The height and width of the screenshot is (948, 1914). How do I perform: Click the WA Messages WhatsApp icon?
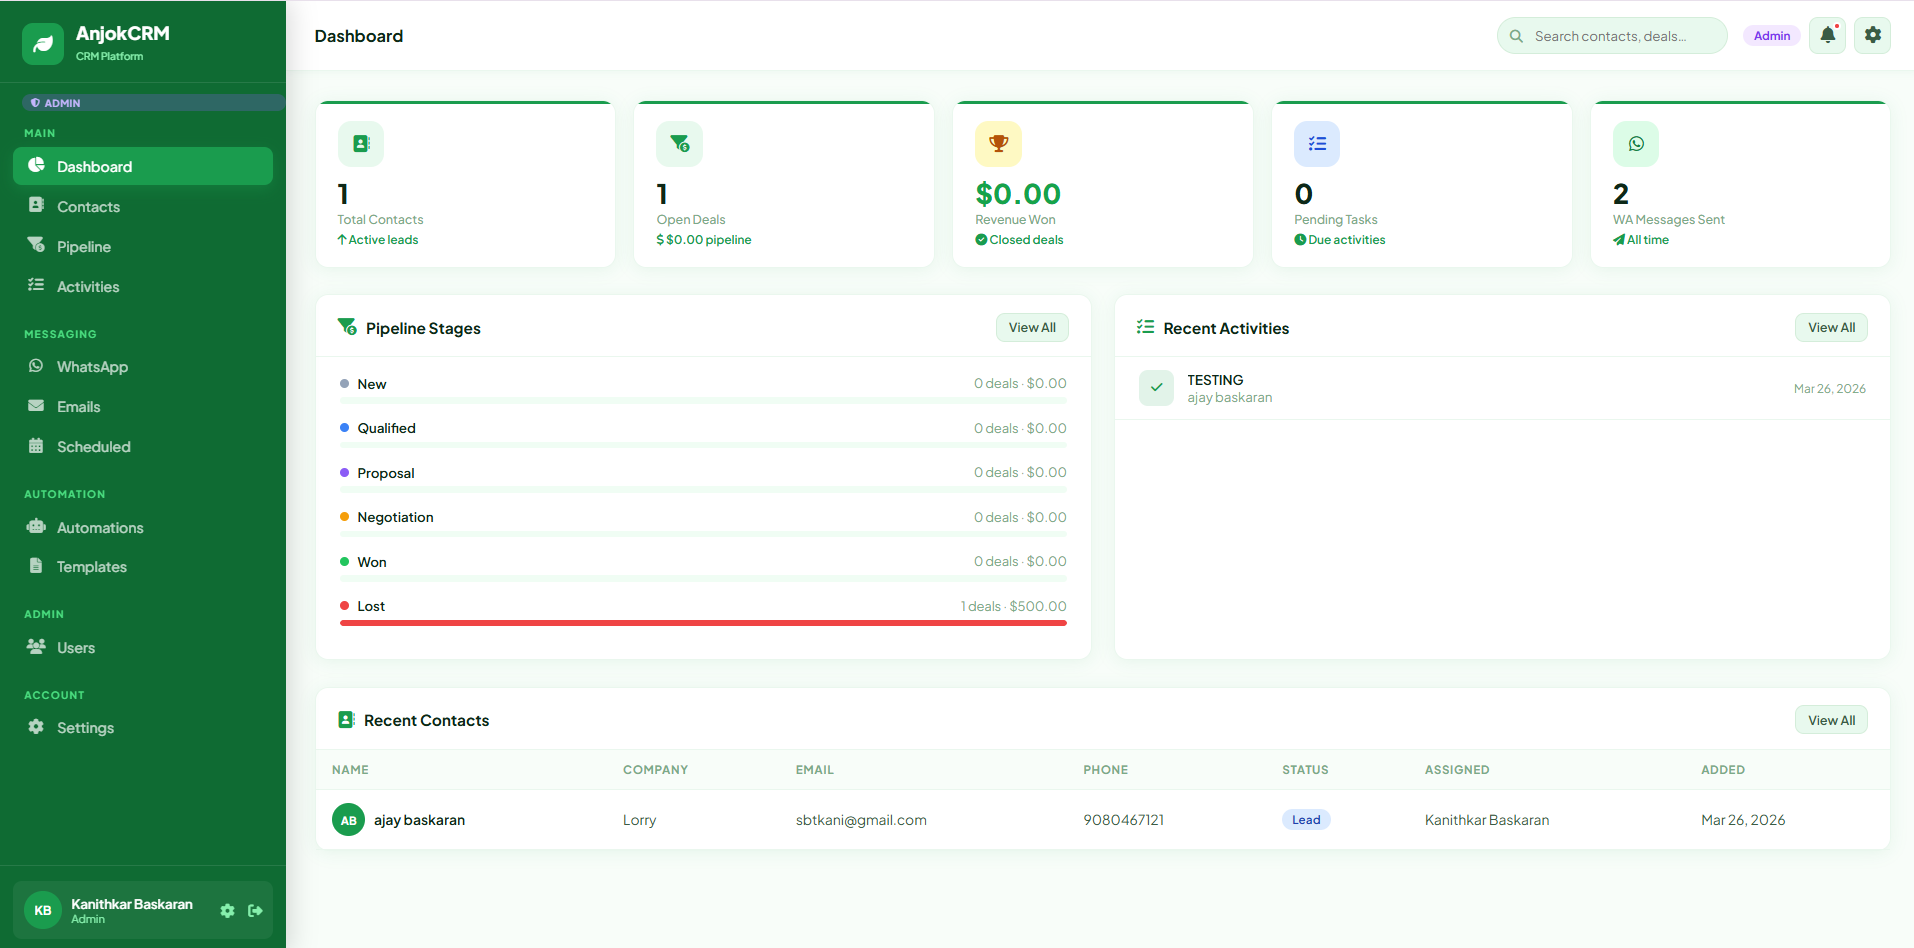(x=1635, y=144)
